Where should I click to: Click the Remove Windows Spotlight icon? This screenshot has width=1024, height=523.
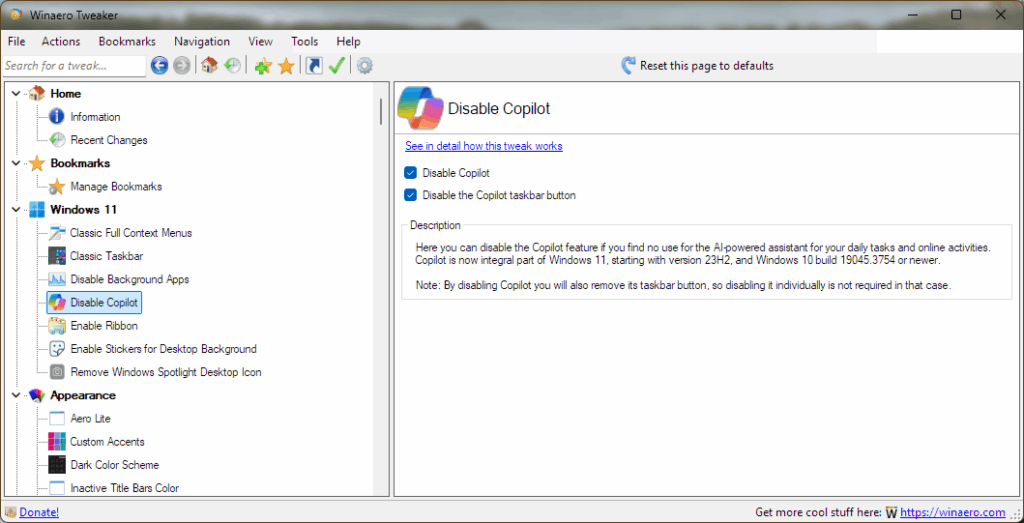pyautogui.click(x=57, y=372)
